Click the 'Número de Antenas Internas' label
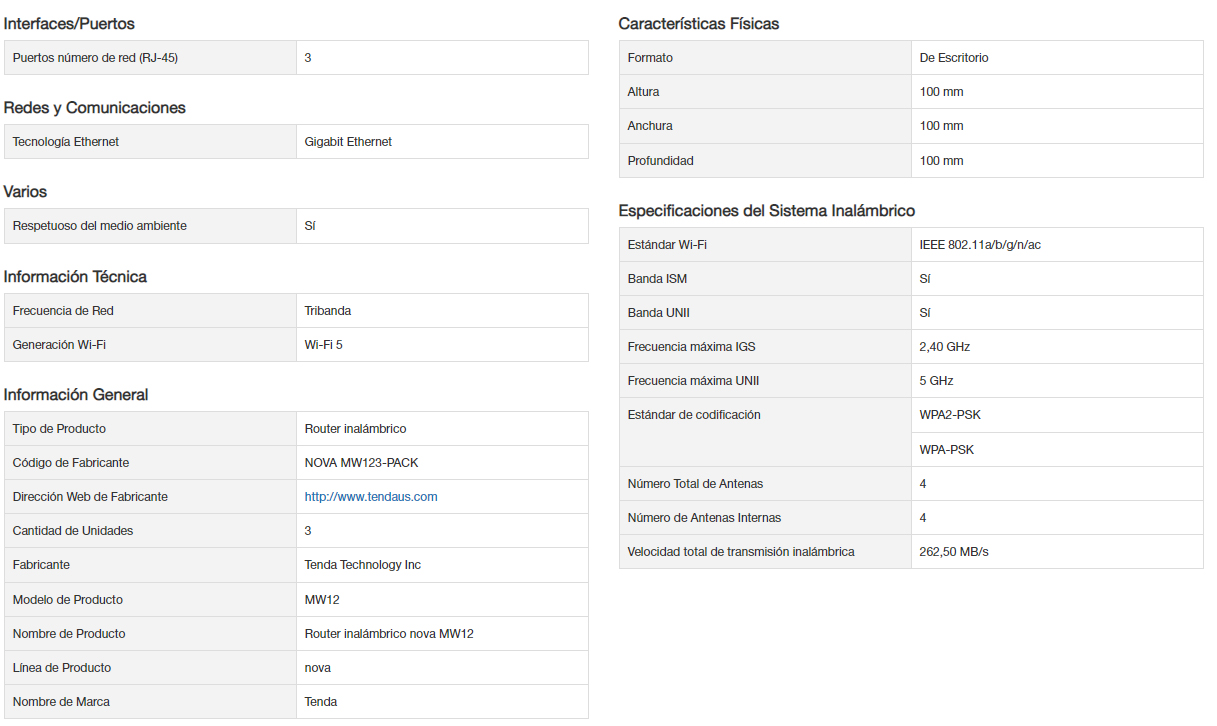1217x726 pixels. pyautogui.click(x=705, y=518)
